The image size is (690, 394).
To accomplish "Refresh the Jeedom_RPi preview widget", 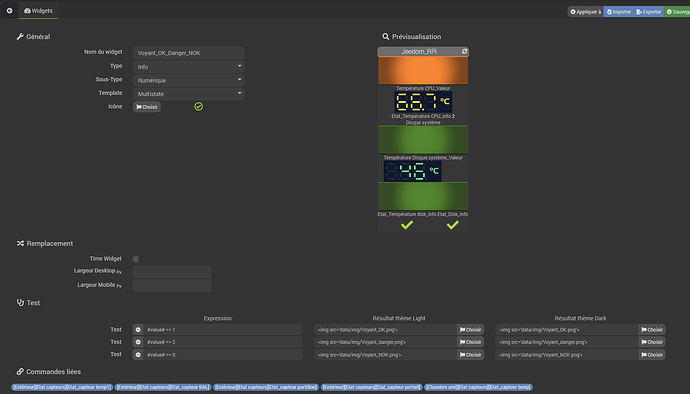I will click(464, 52).
